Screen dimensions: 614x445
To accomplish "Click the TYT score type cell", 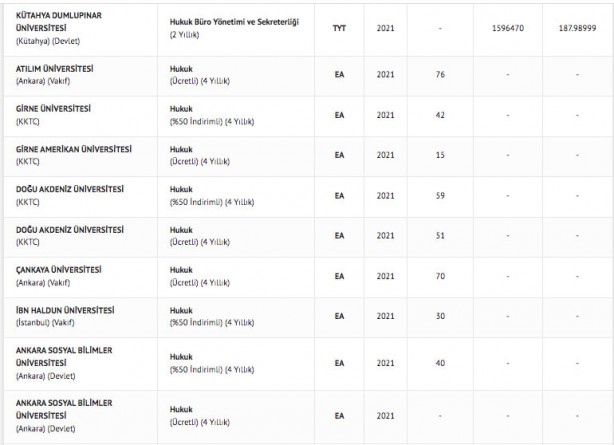I will [x=339, y=28].
